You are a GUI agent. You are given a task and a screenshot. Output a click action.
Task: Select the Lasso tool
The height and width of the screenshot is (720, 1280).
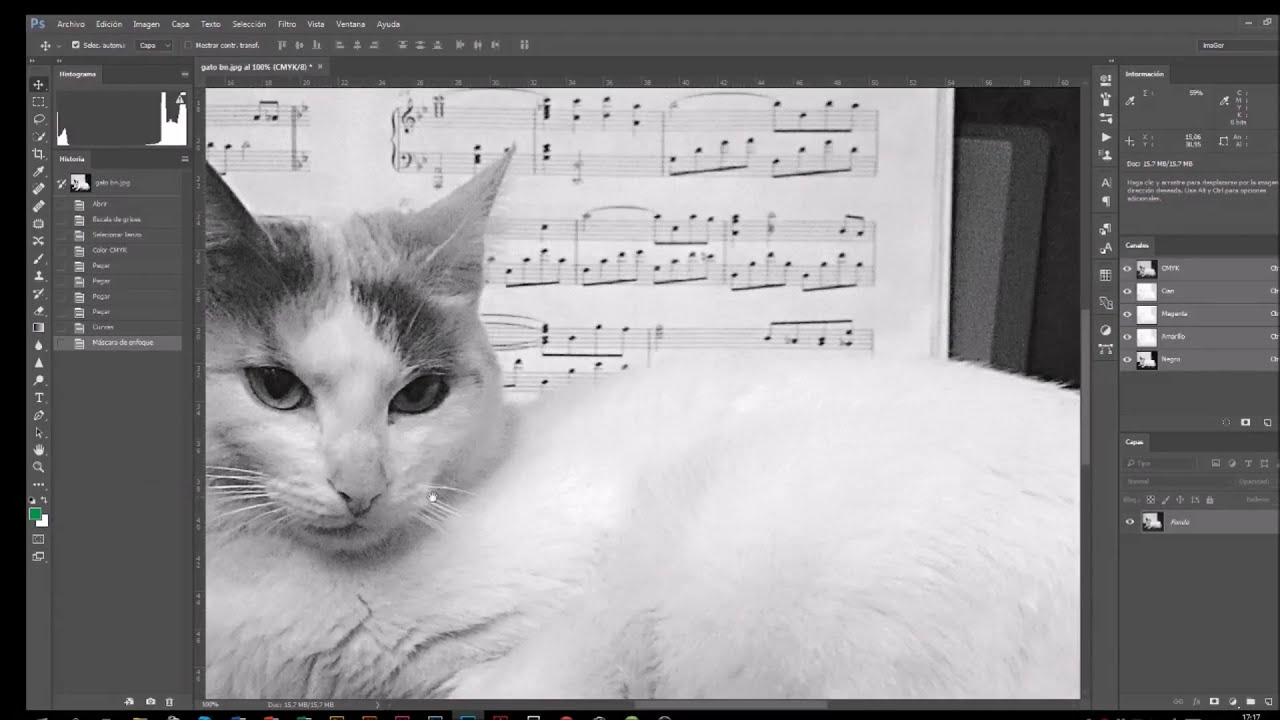(x=39, y=119)
